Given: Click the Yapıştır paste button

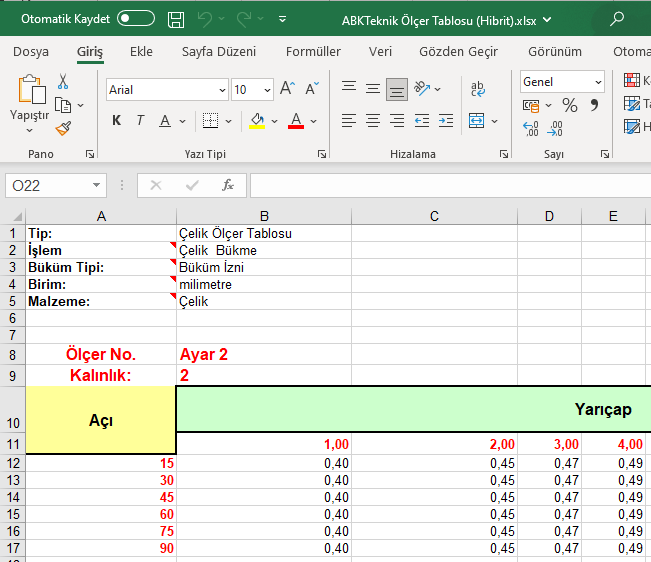Looking at the screenshot, I should click(29, 100).
